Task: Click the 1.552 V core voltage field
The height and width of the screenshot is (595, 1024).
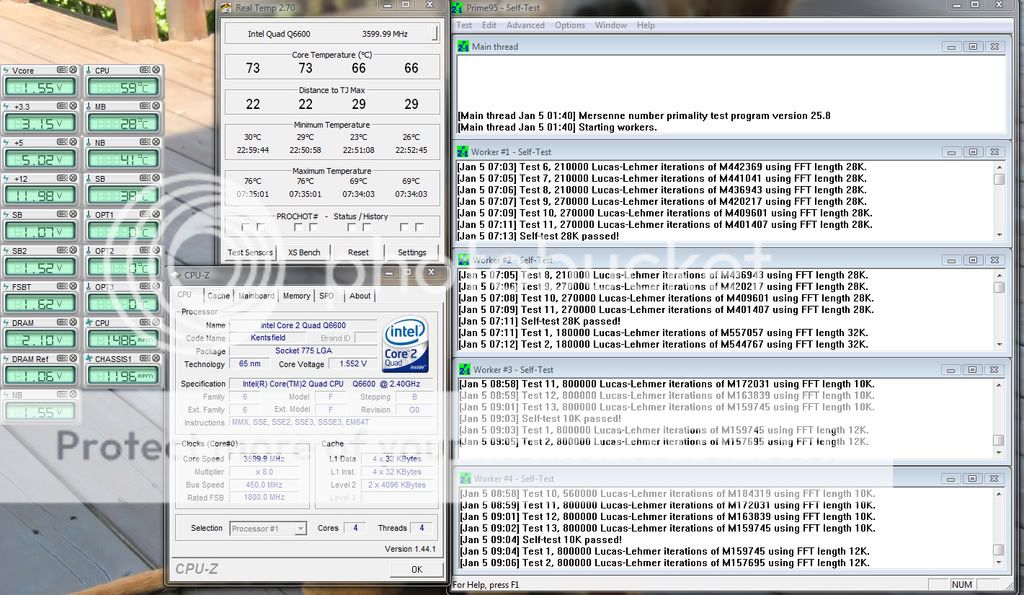Action: click(353, 364)
